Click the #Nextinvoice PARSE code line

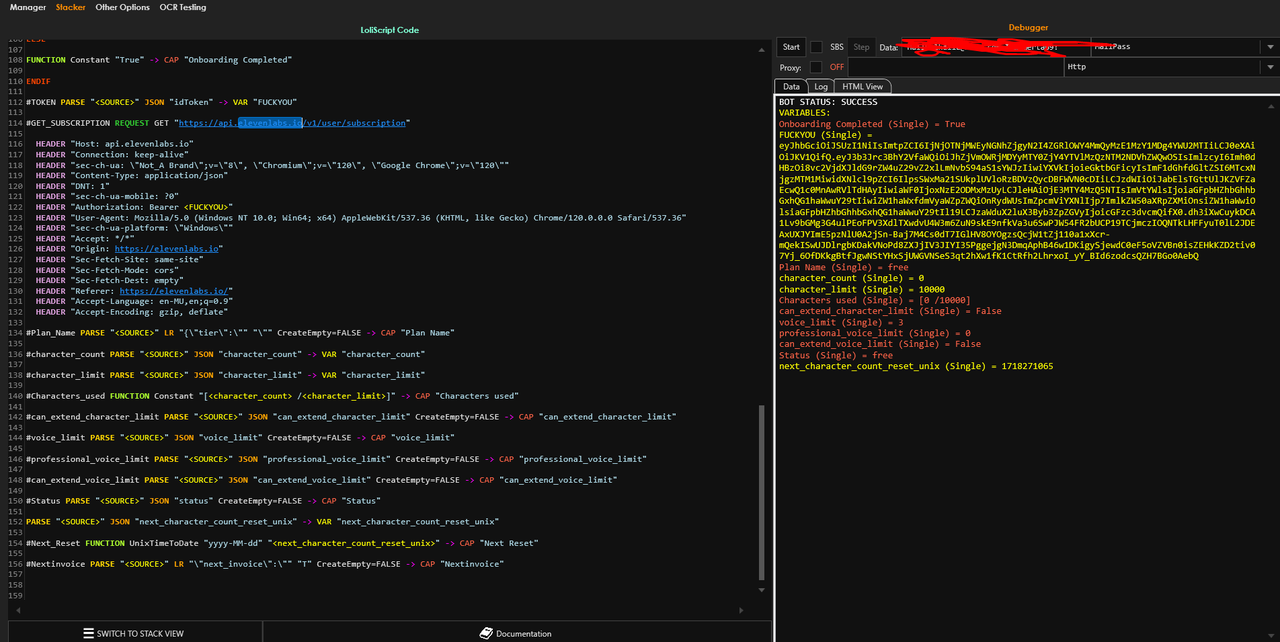tap(265, 563)
